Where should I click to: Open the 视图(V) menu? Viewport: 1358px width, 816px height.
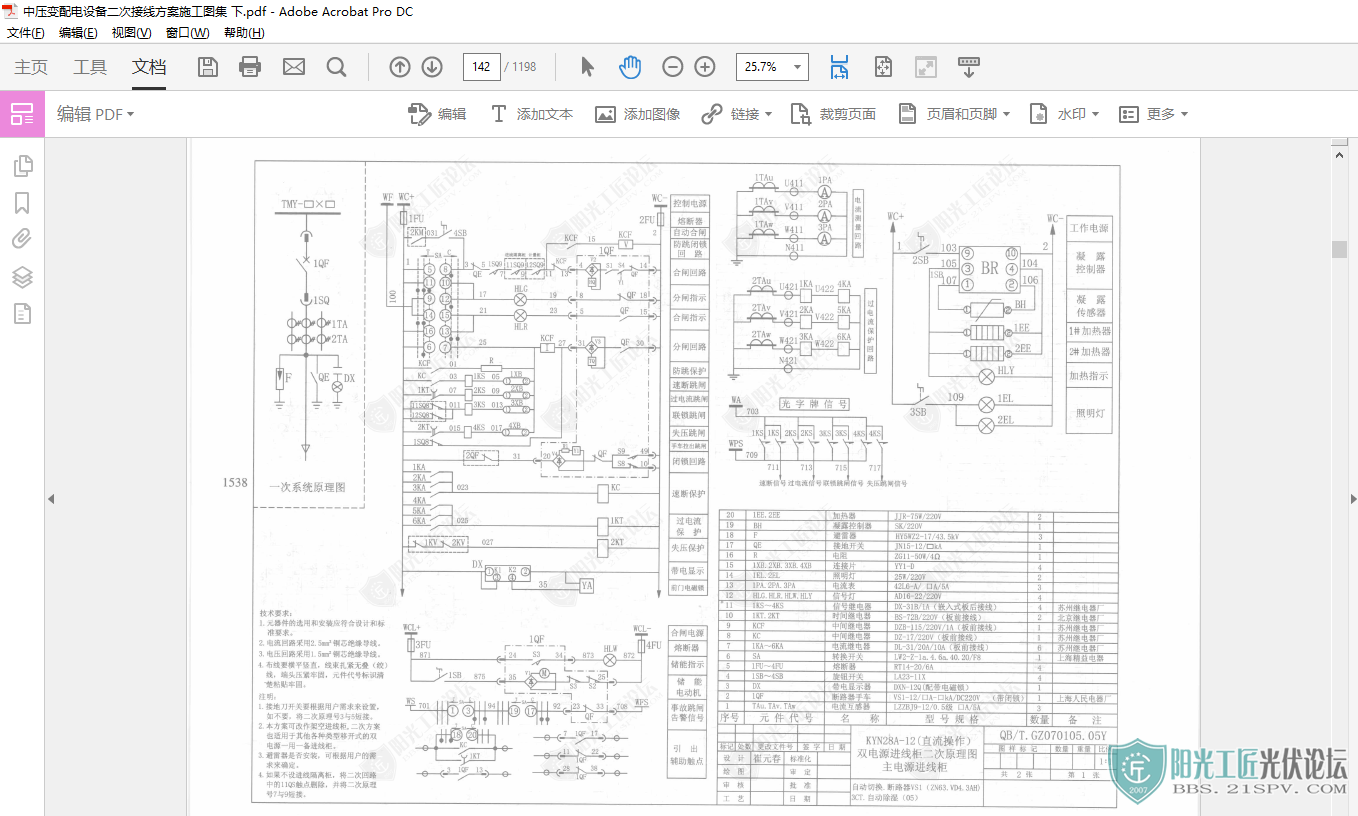click(x=131, y=33)
